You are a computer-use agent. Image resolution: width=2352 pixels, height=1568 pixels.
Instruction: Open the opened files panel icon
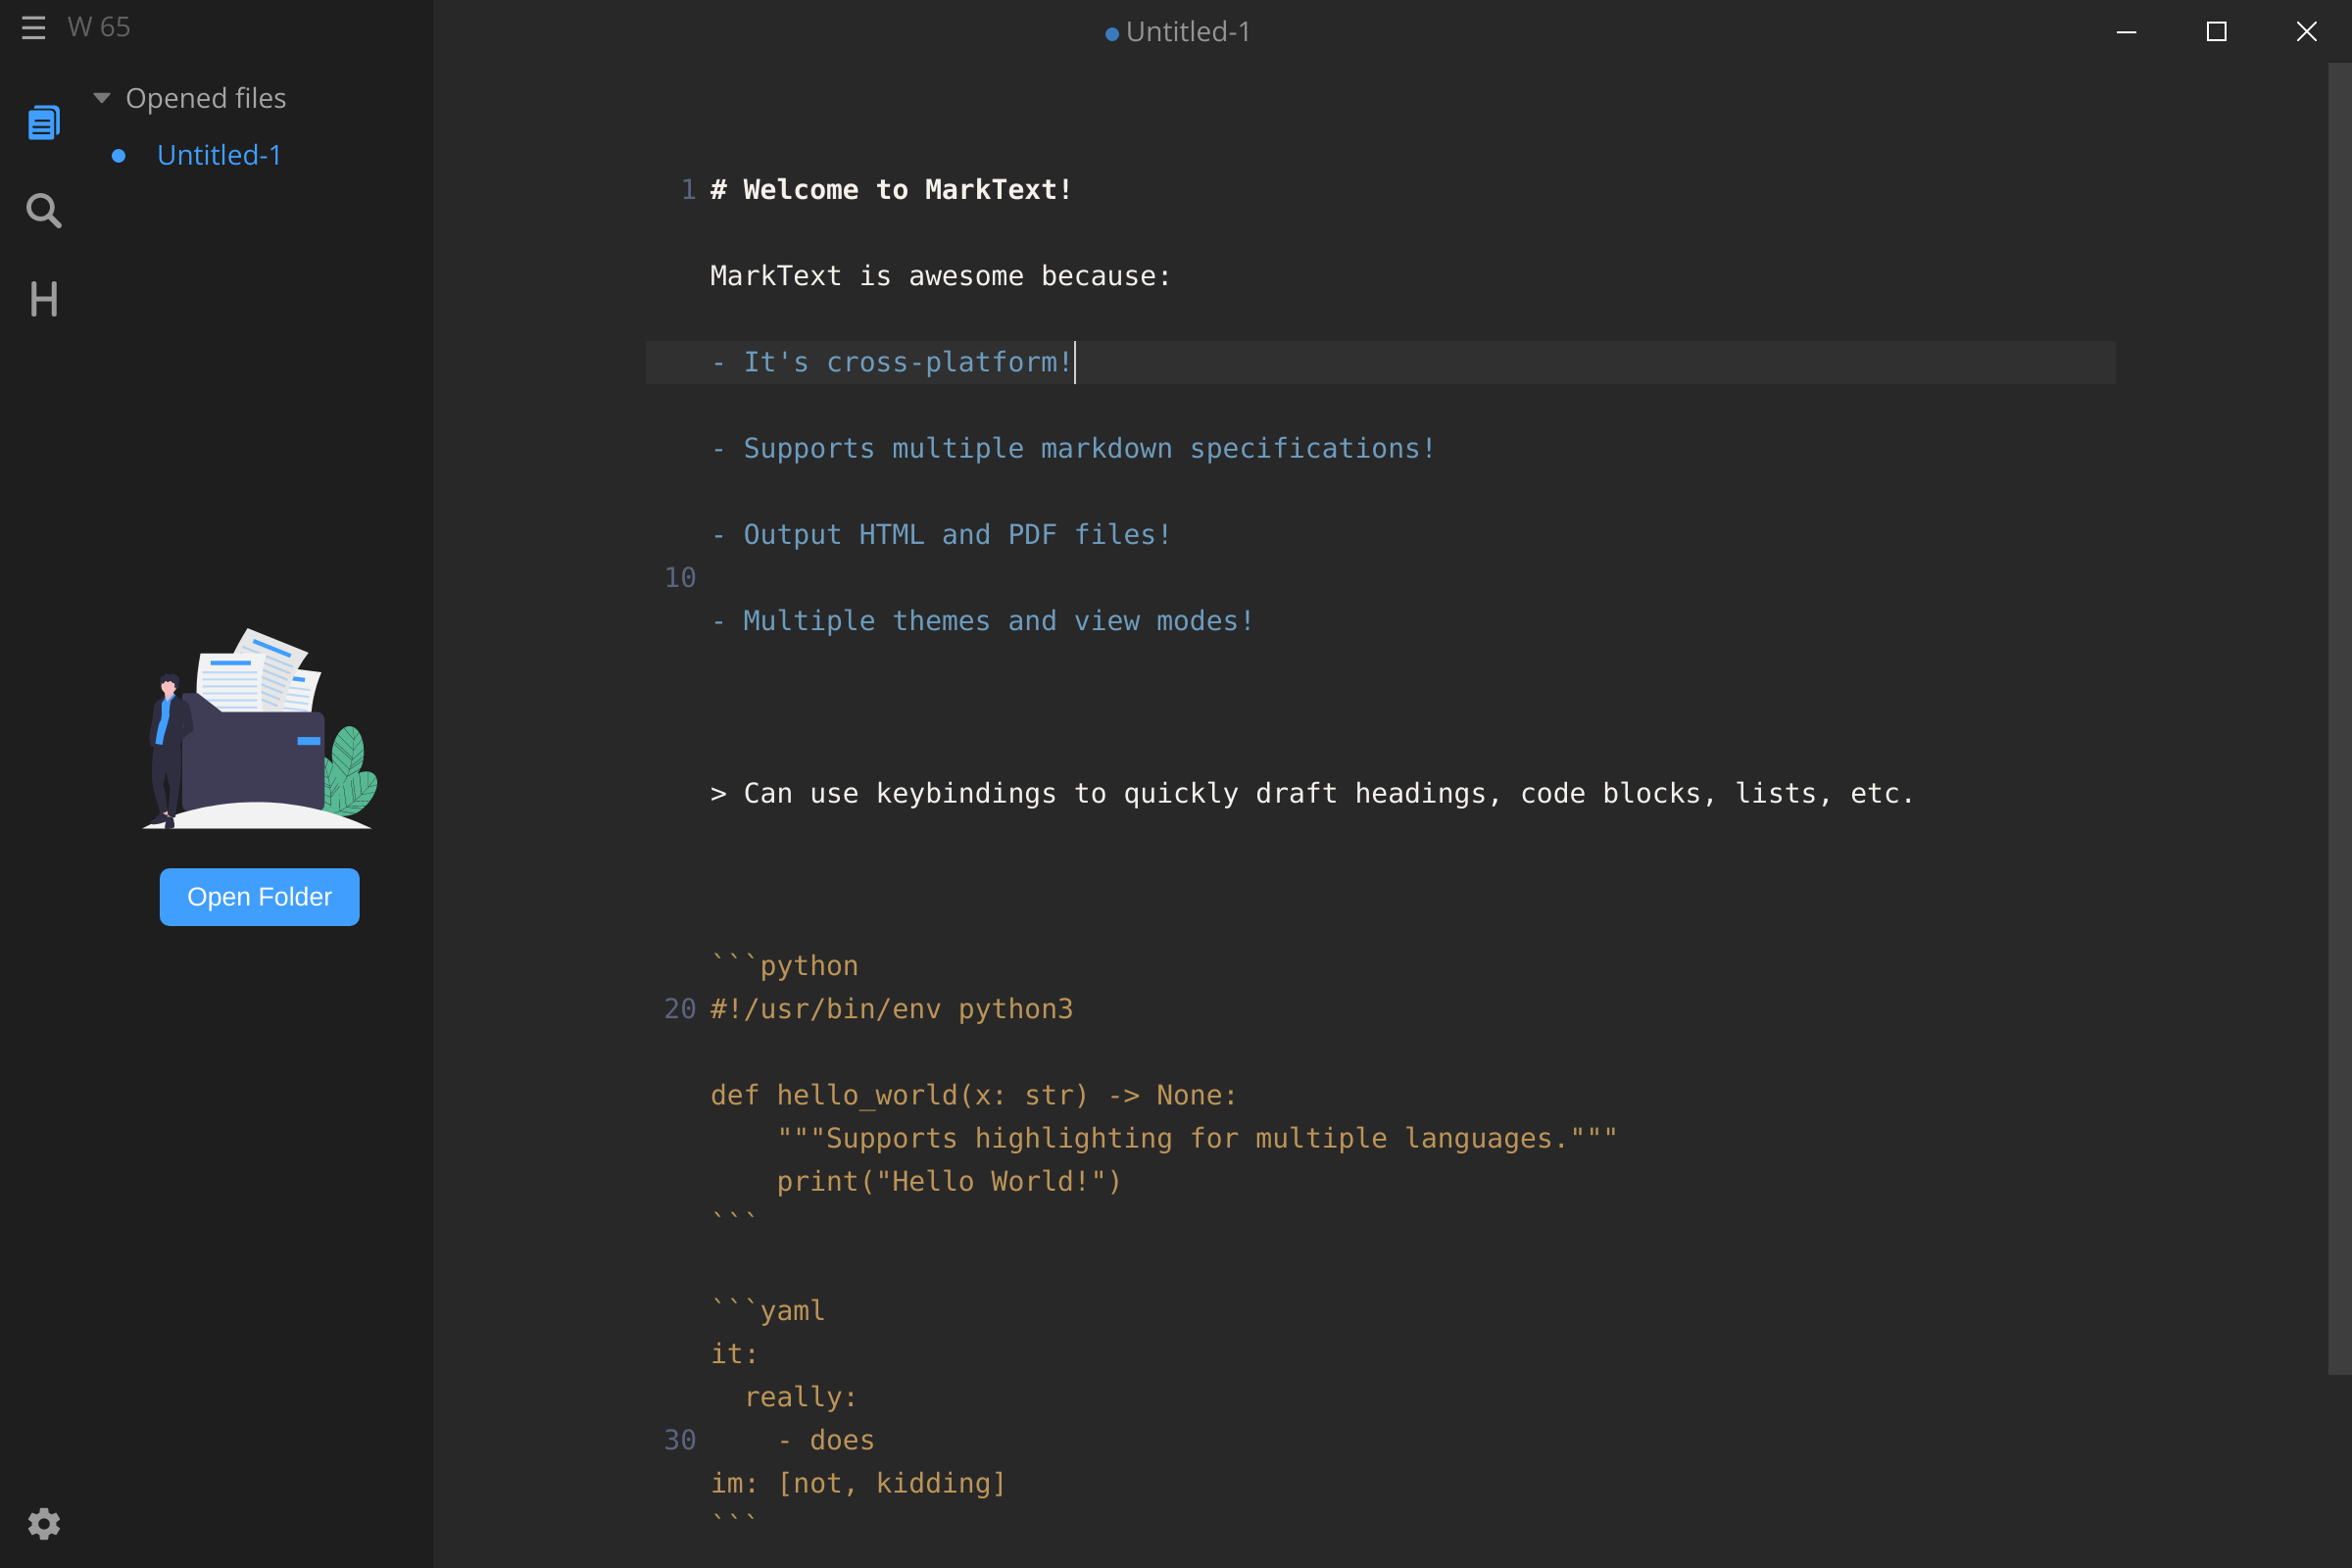43,122
